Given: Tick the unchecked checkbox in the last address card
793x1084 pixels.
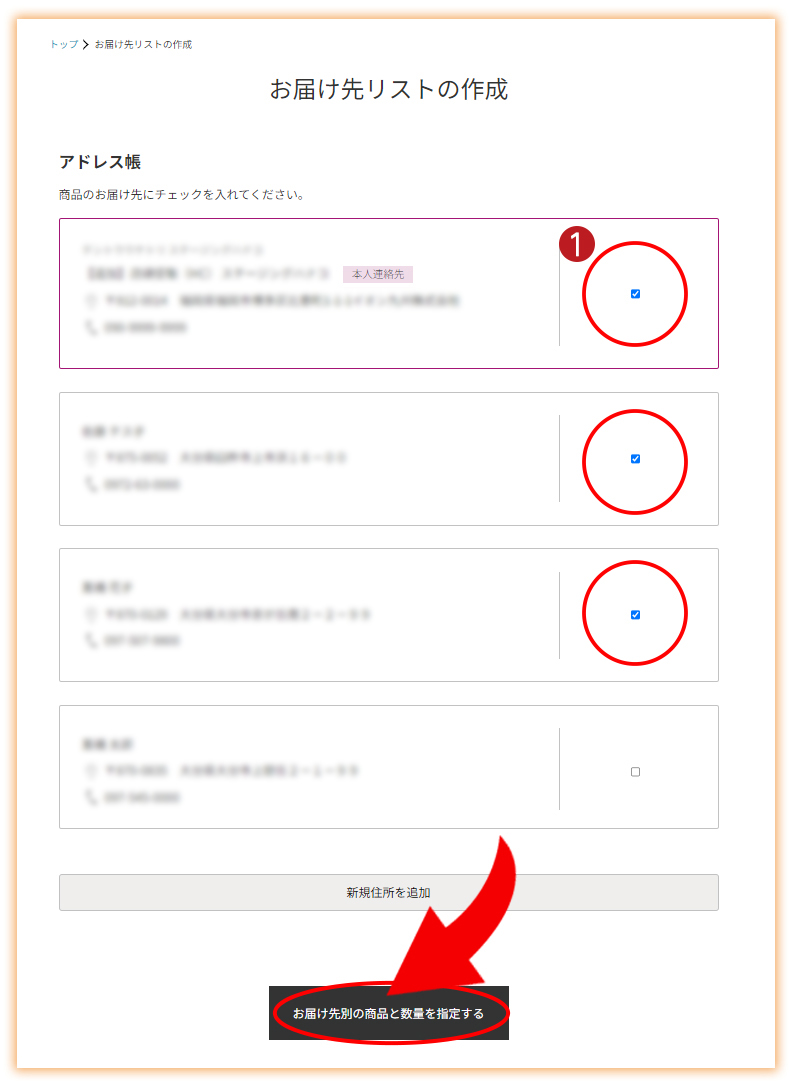Looking at the screenshot, I should click(x=635, y=772).
